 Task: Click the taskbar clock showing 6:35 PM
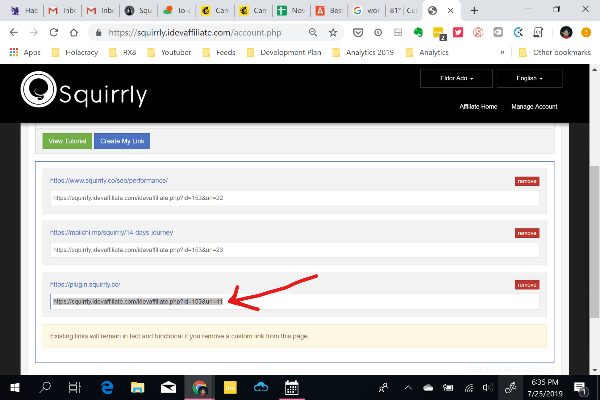point(545,388)
